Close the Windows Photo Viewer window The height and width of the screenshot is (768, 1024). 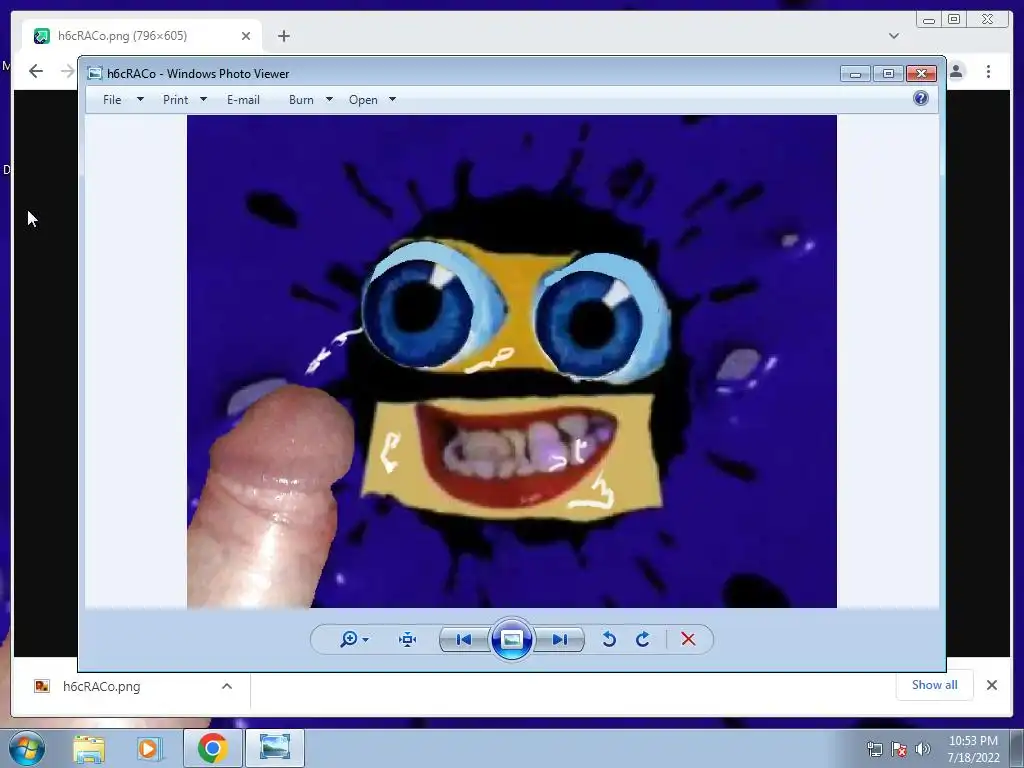pos(921,74)
